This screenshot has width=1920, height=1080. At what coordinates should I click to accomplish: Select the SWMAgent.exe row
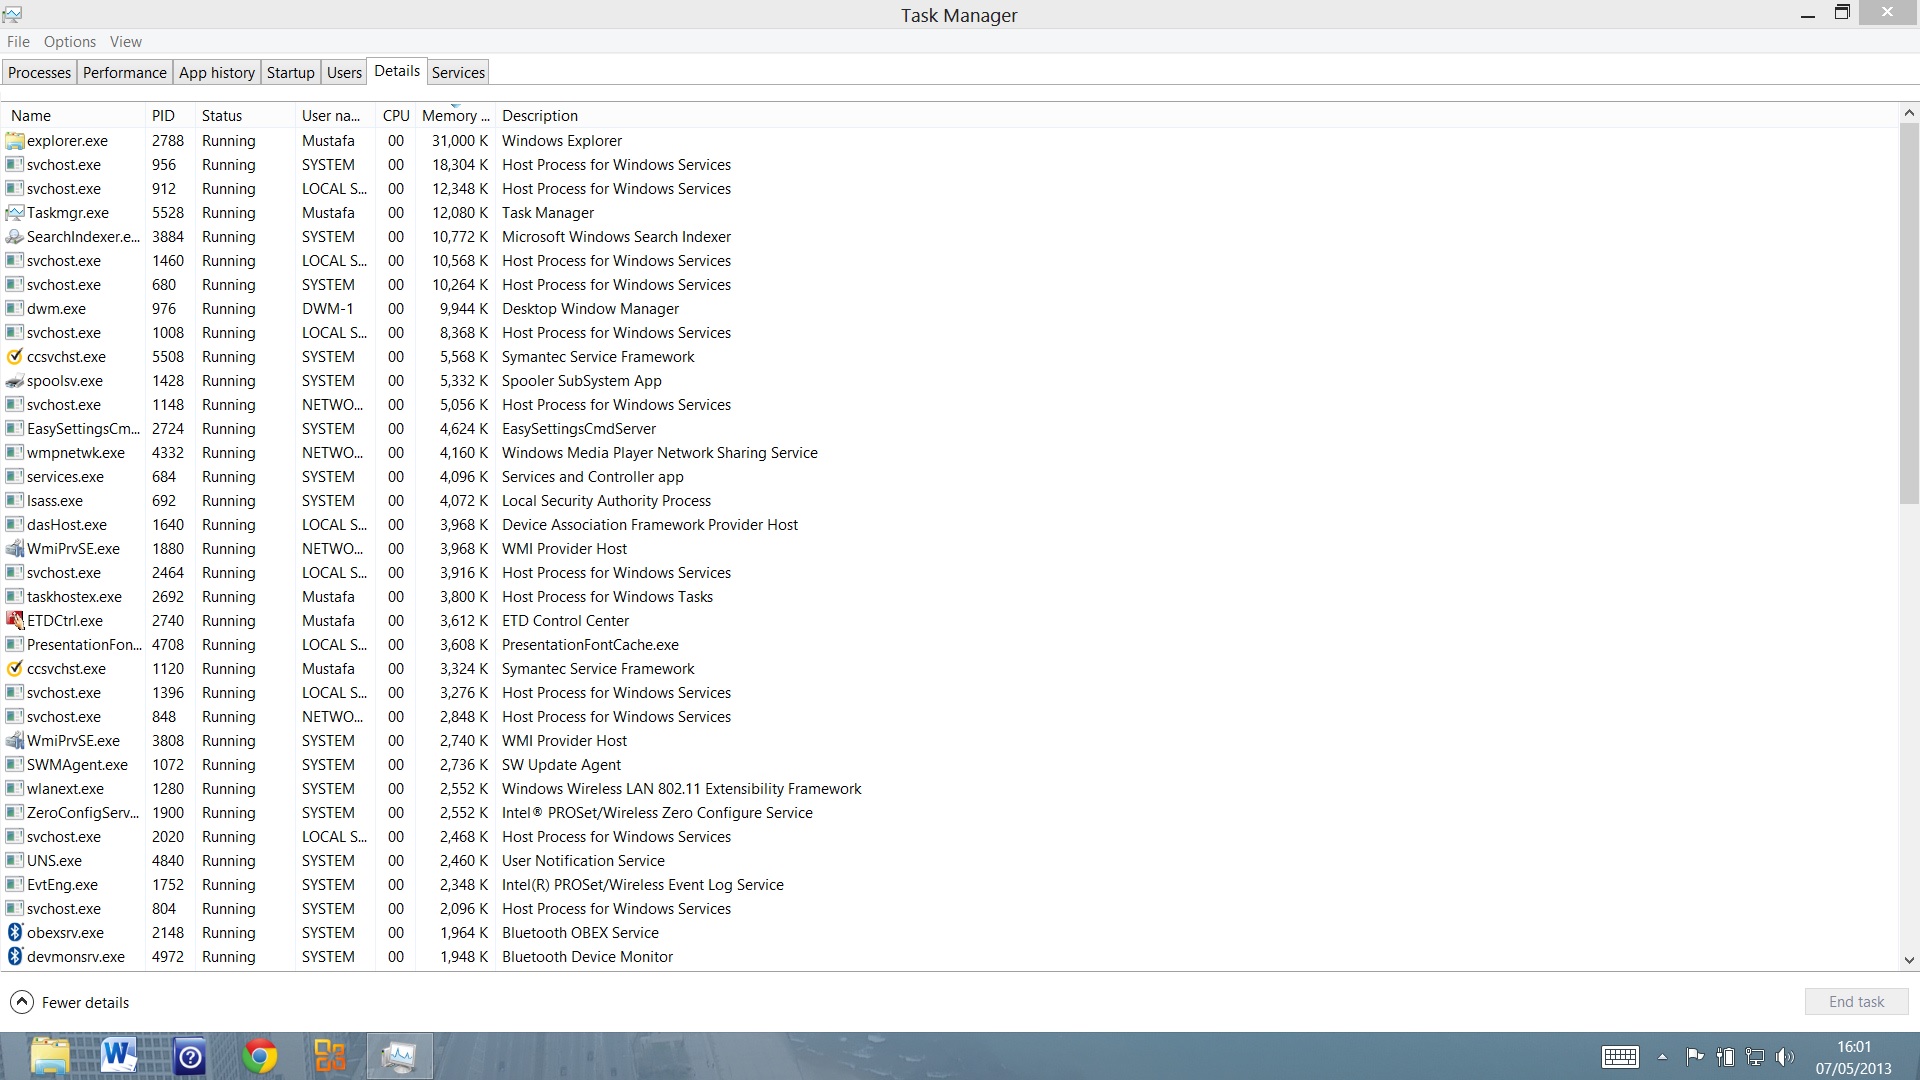(950, 765)
